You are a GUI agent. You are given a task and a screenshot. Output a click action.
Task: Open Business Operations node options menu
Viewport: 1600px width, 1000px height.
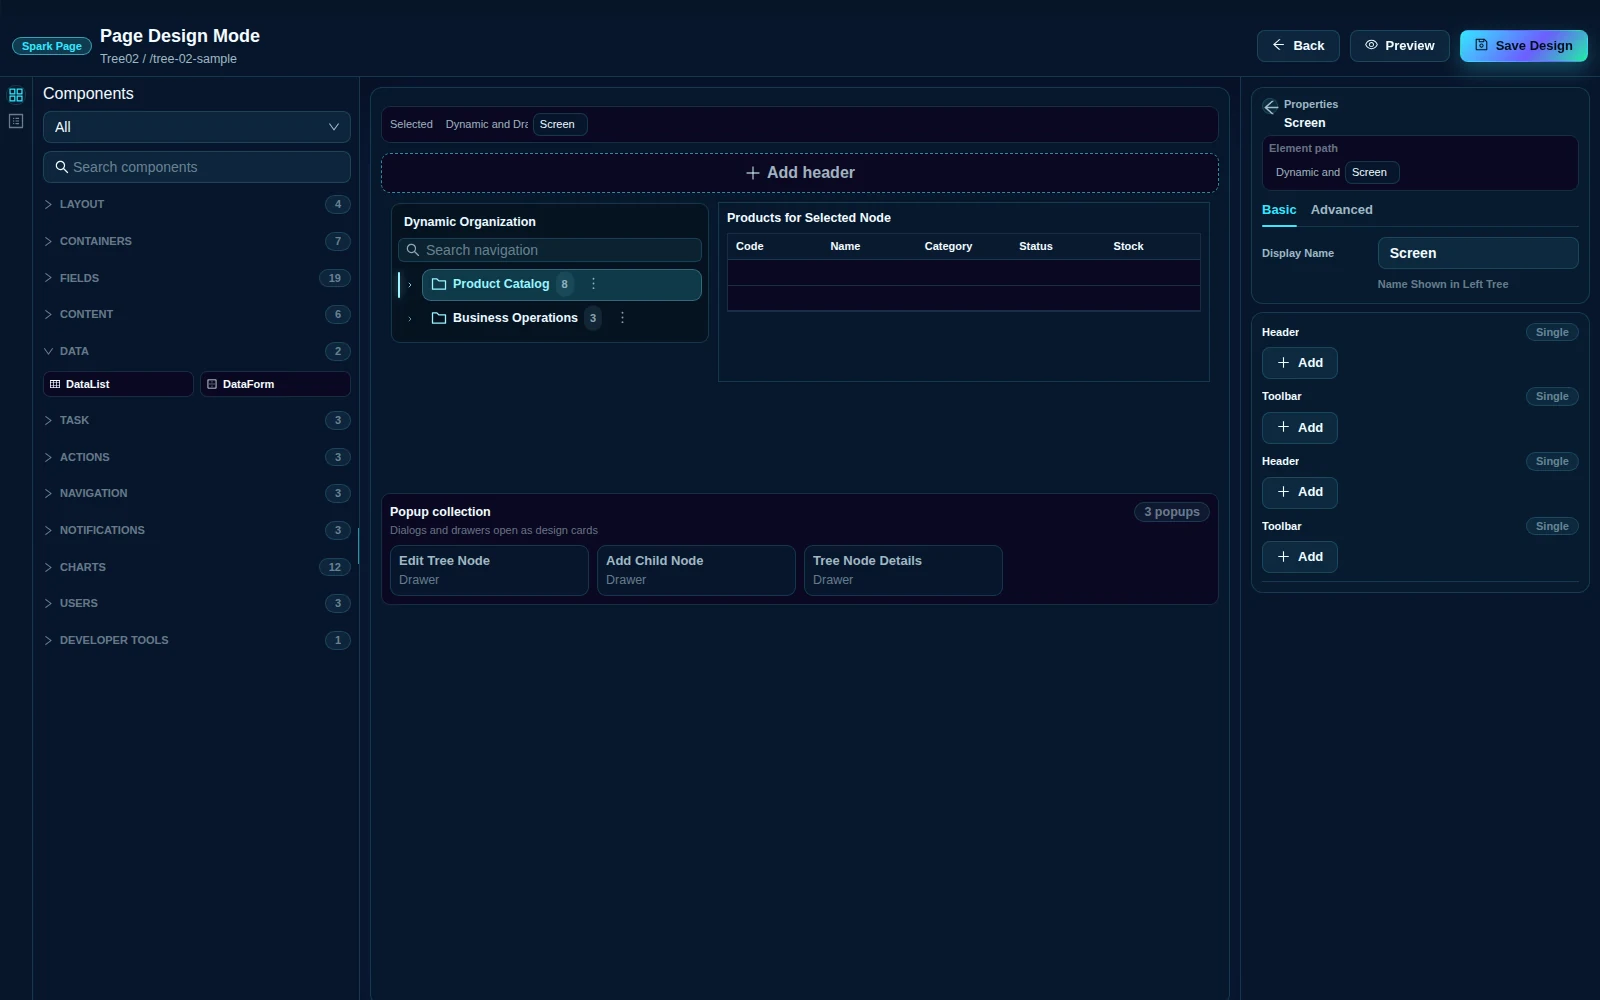coord(622,318)
